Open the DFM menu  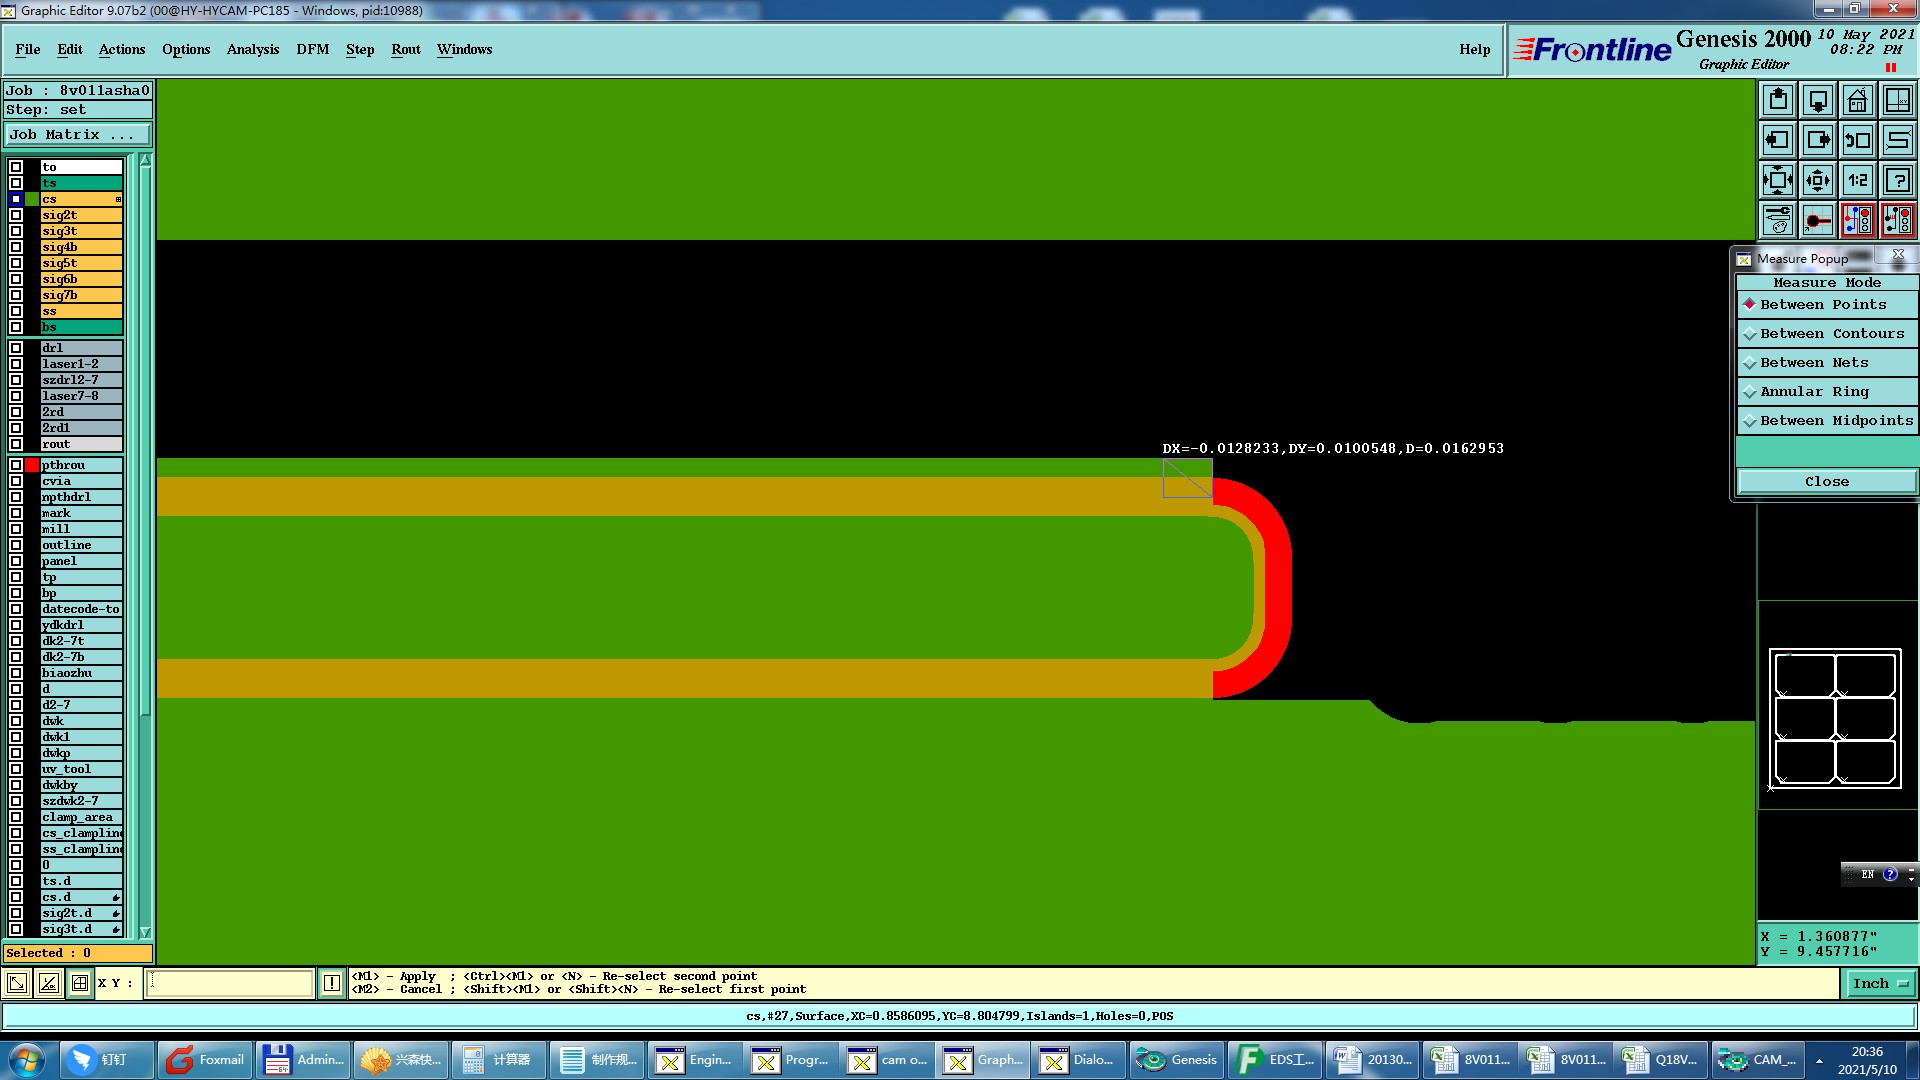(x=312, y=50)
